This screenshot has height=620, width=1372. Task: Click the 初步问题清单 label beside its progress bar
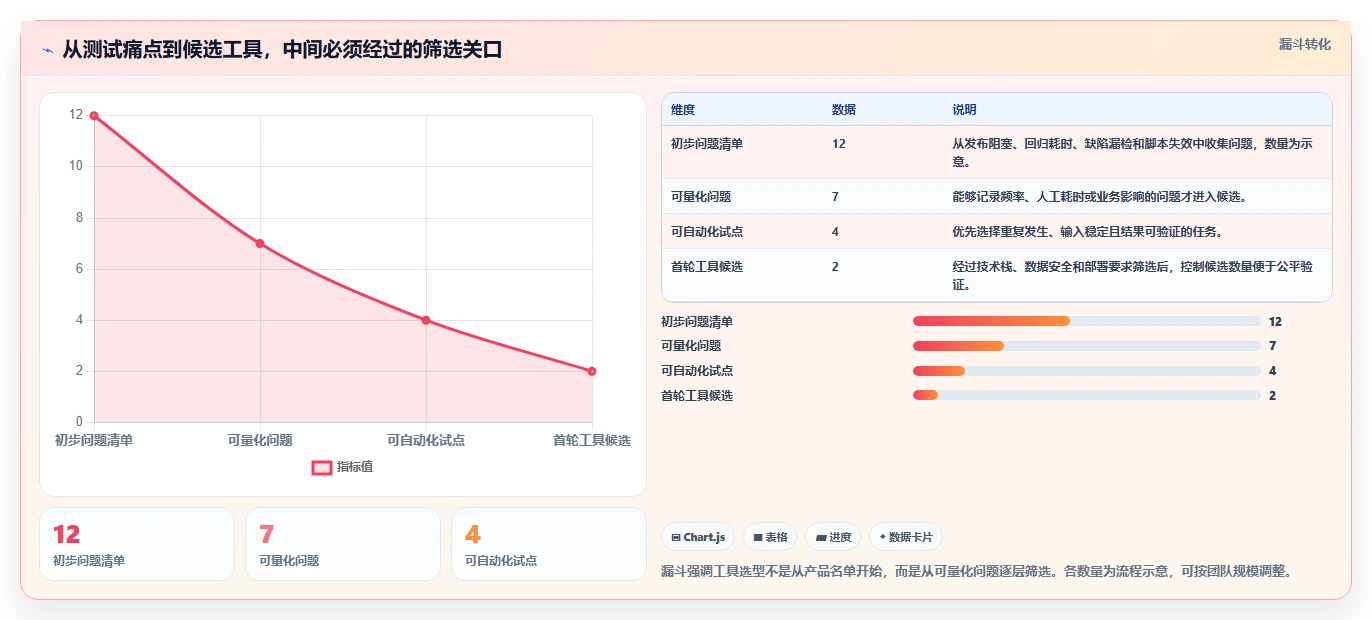tap(697, 322)
